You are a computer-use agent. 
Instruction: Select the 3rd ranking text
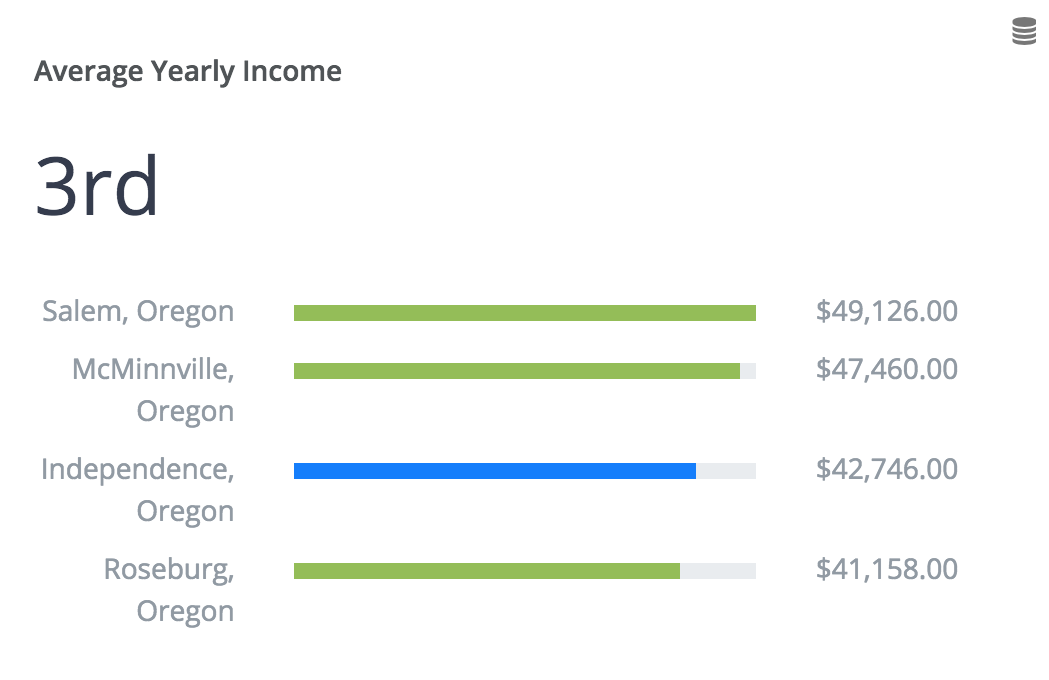pos(96,186)
